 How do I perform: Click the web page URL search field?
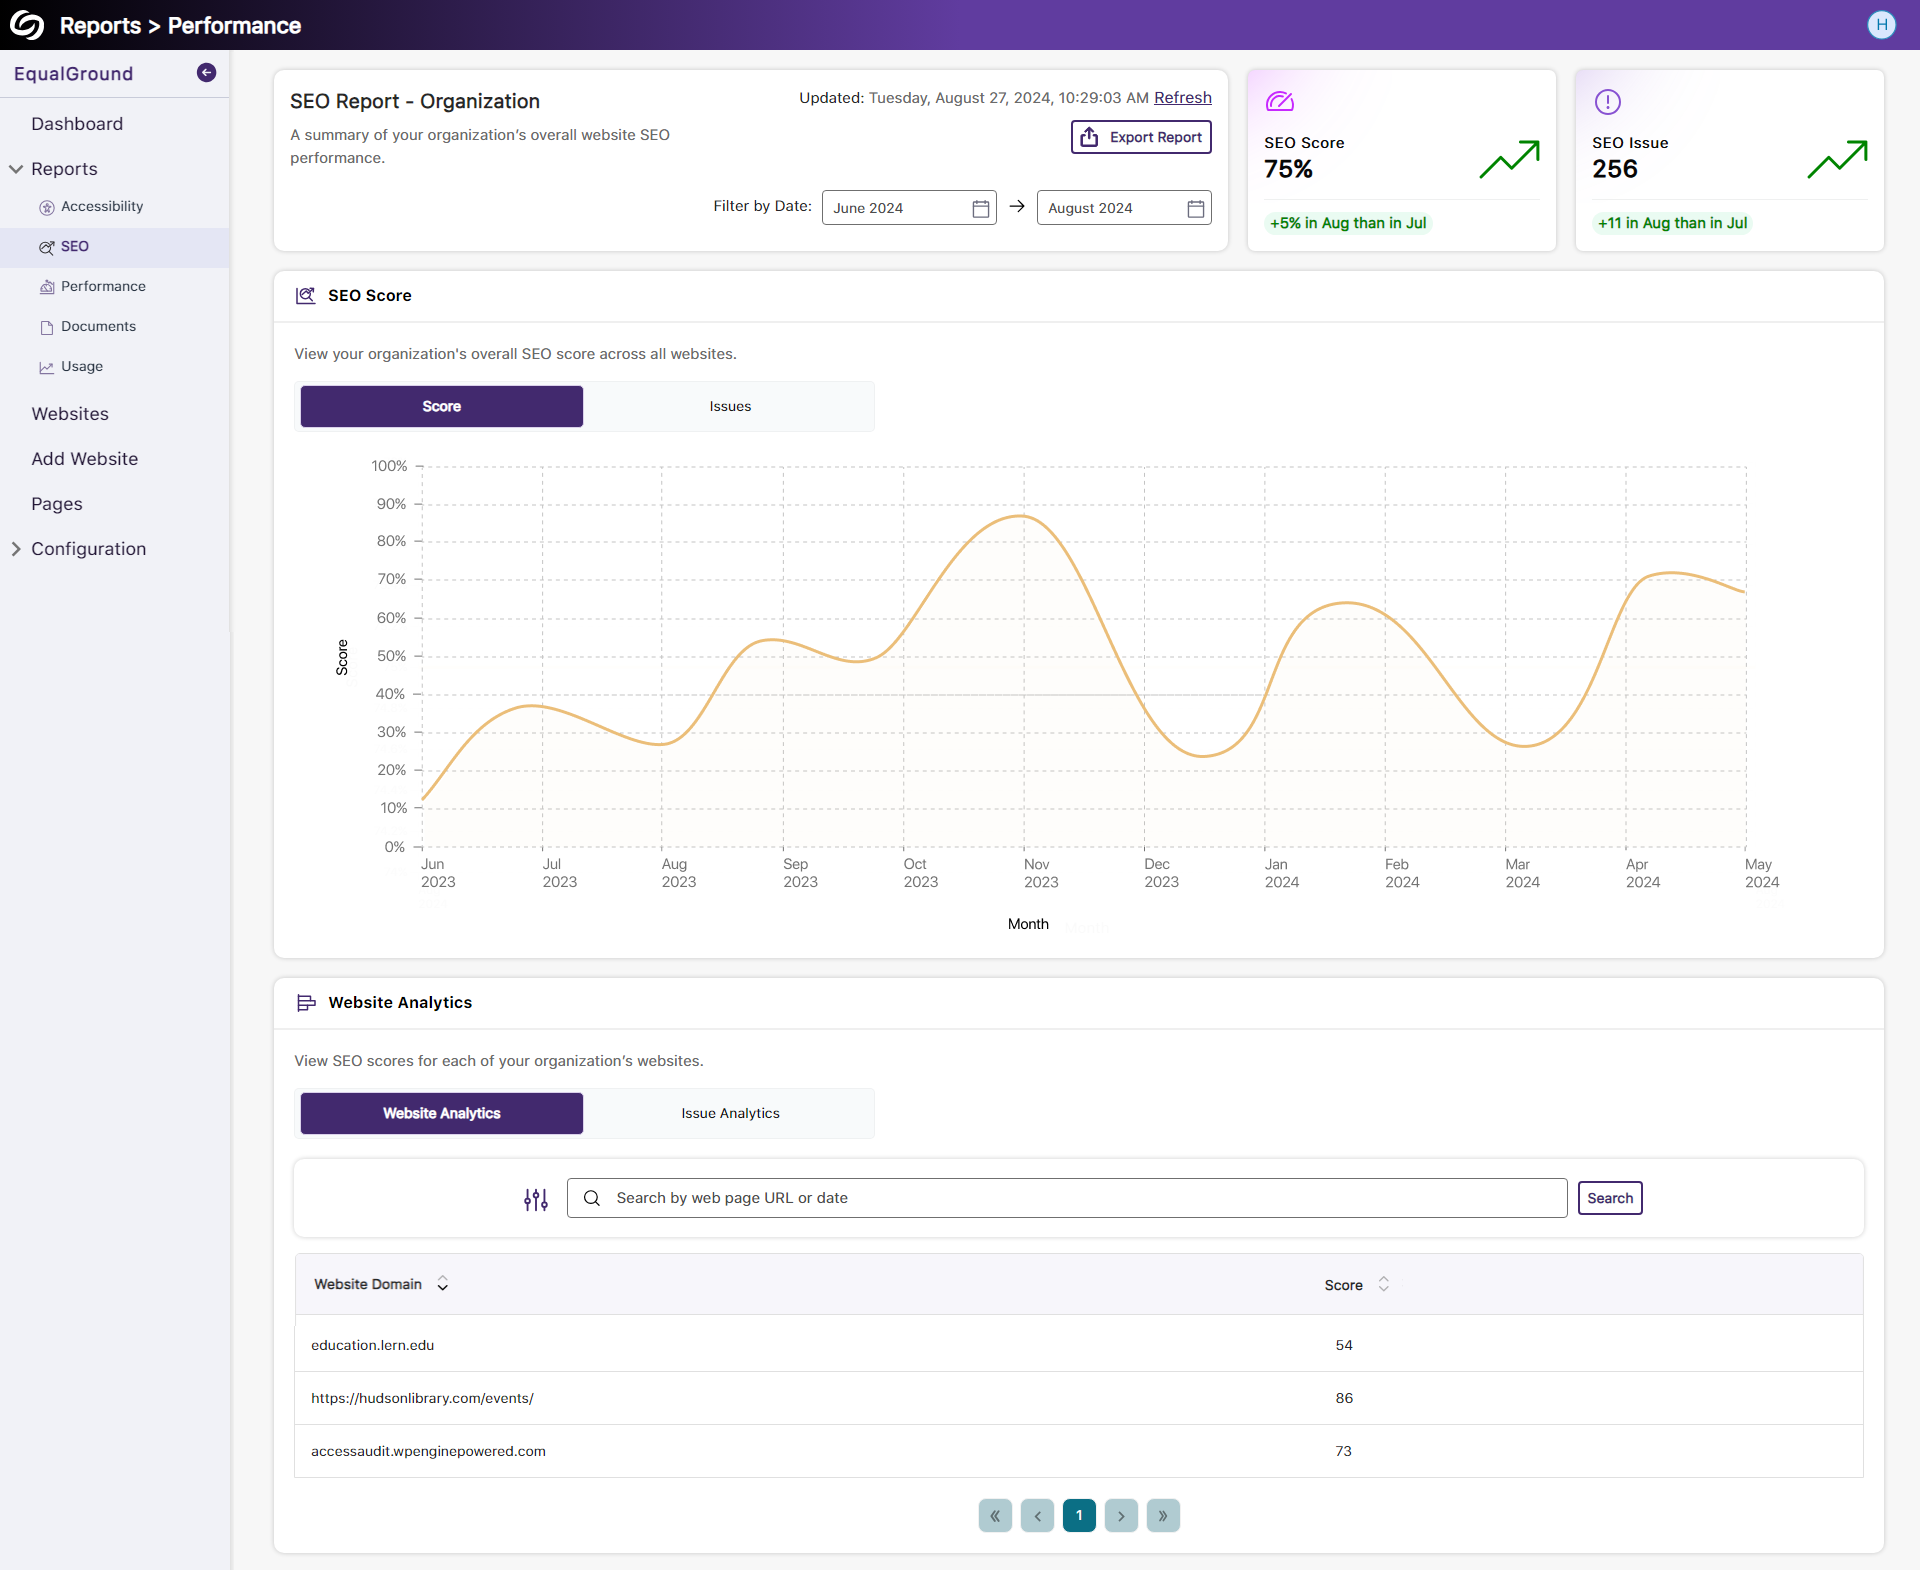(1066, 1198)
